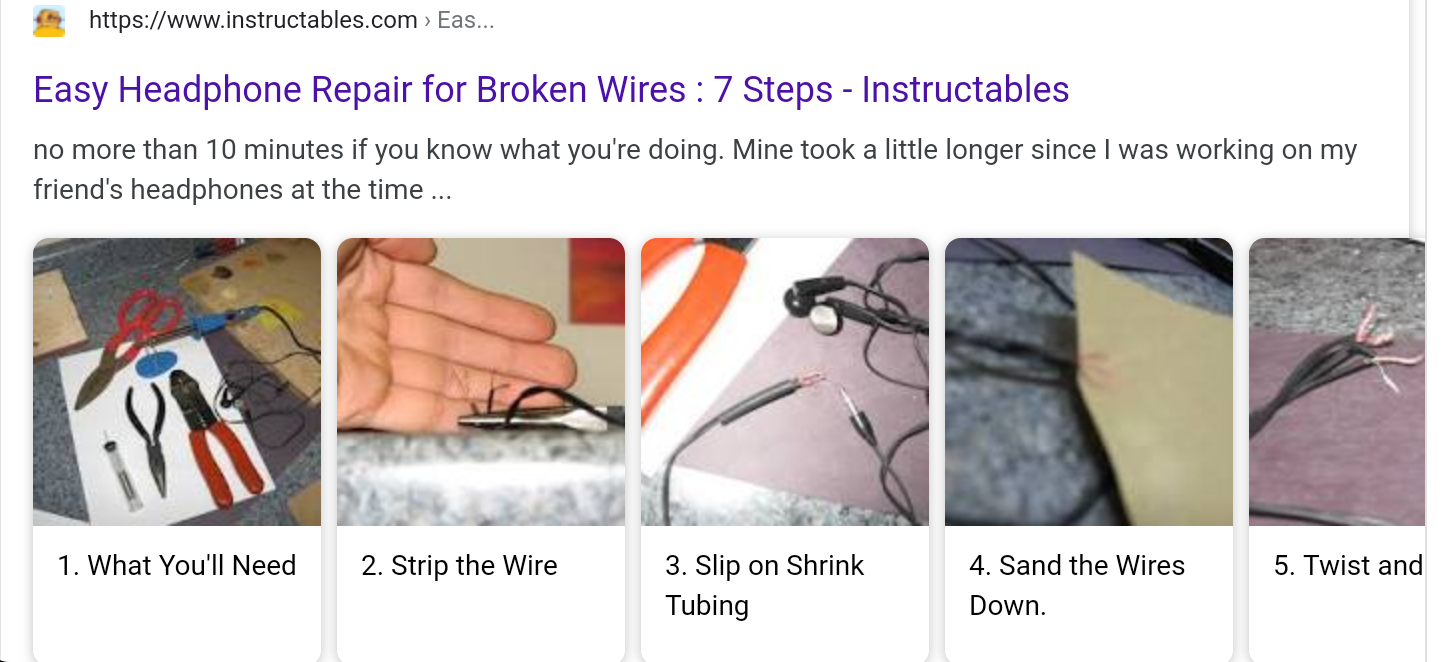Image resolution: width=1452 pixels, height=662 pixels.
Task: Click the result snippet description text
Action: click(x=695, y=170)
